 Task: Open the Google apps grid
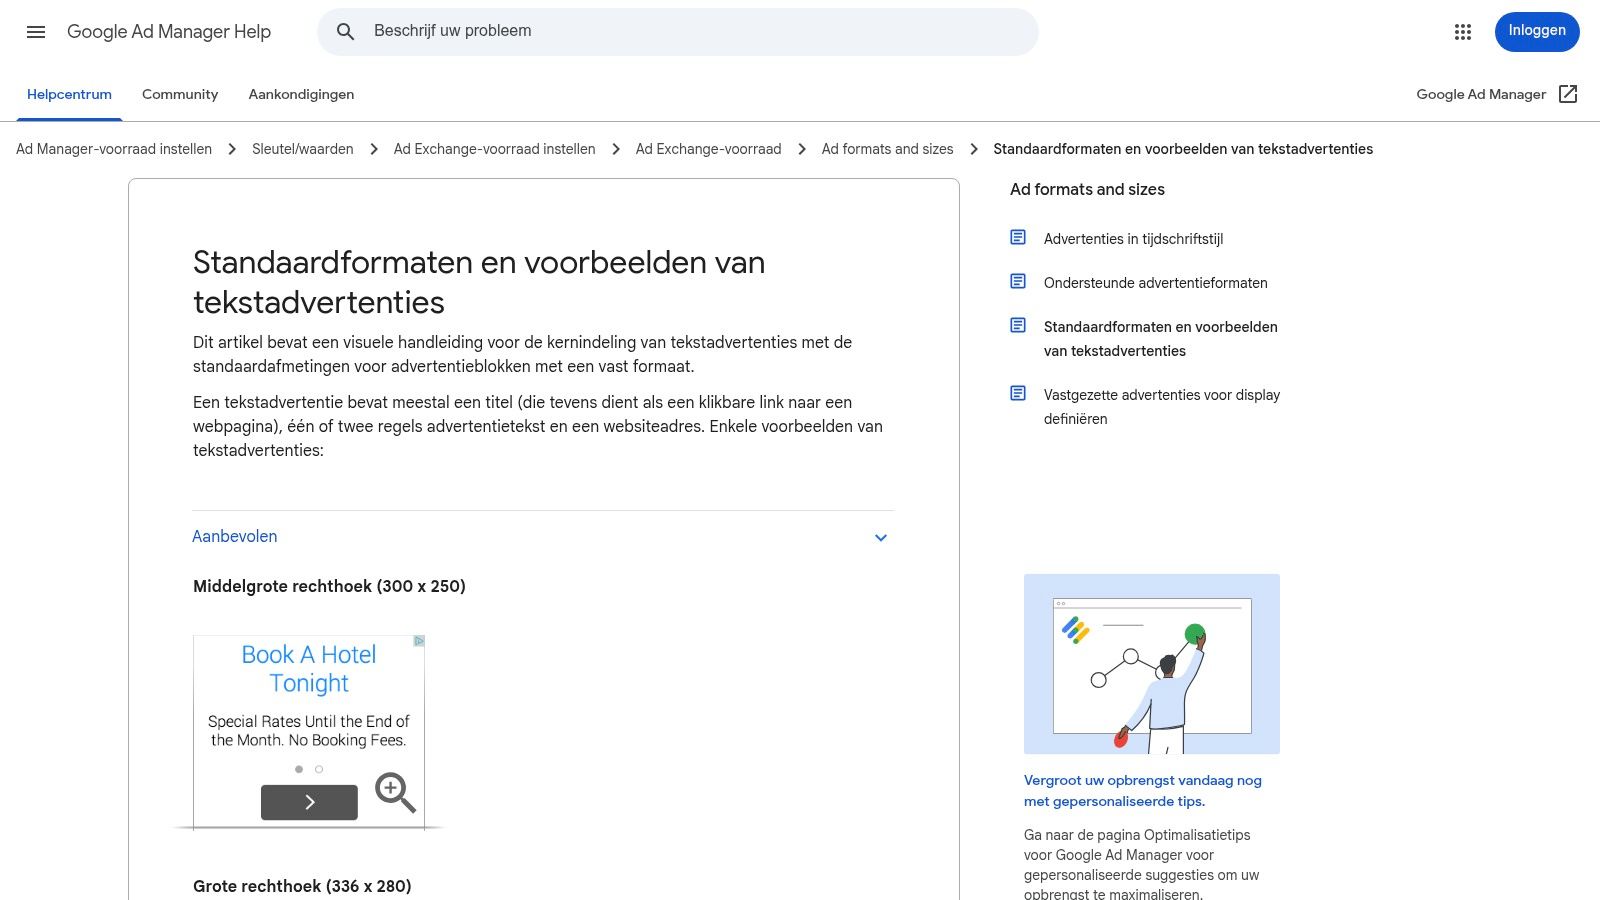click(1463, 32)
